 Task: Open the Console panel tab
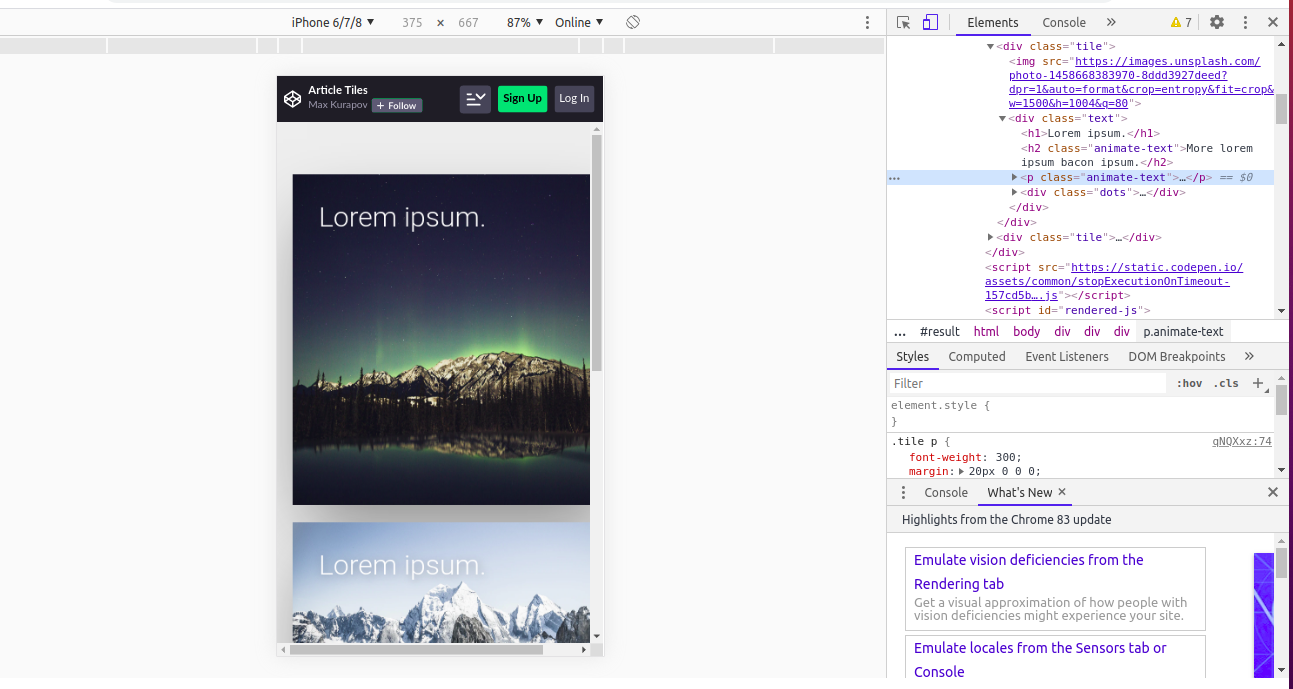pos(1064,22)
